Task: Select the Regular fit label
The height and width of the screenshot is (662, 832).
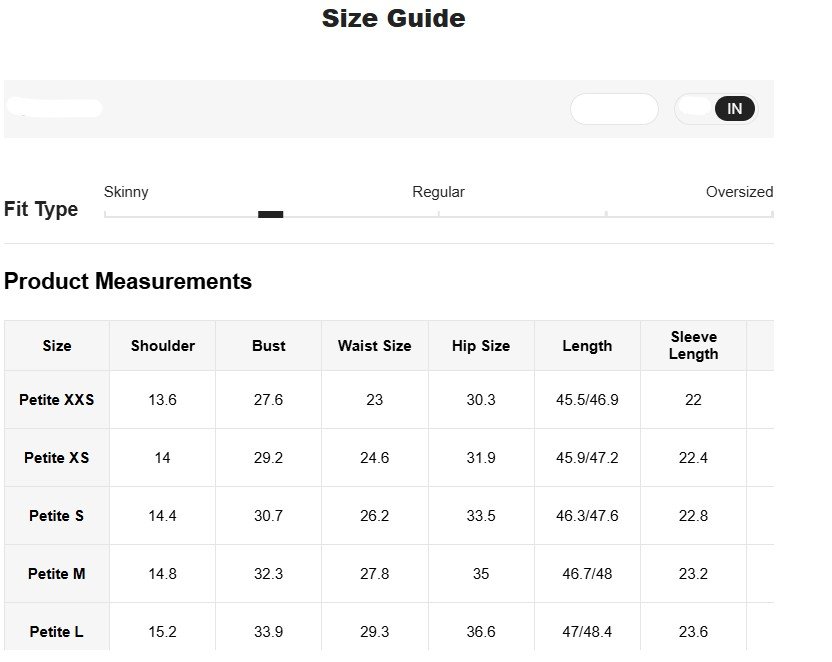Action: point(438,192)
